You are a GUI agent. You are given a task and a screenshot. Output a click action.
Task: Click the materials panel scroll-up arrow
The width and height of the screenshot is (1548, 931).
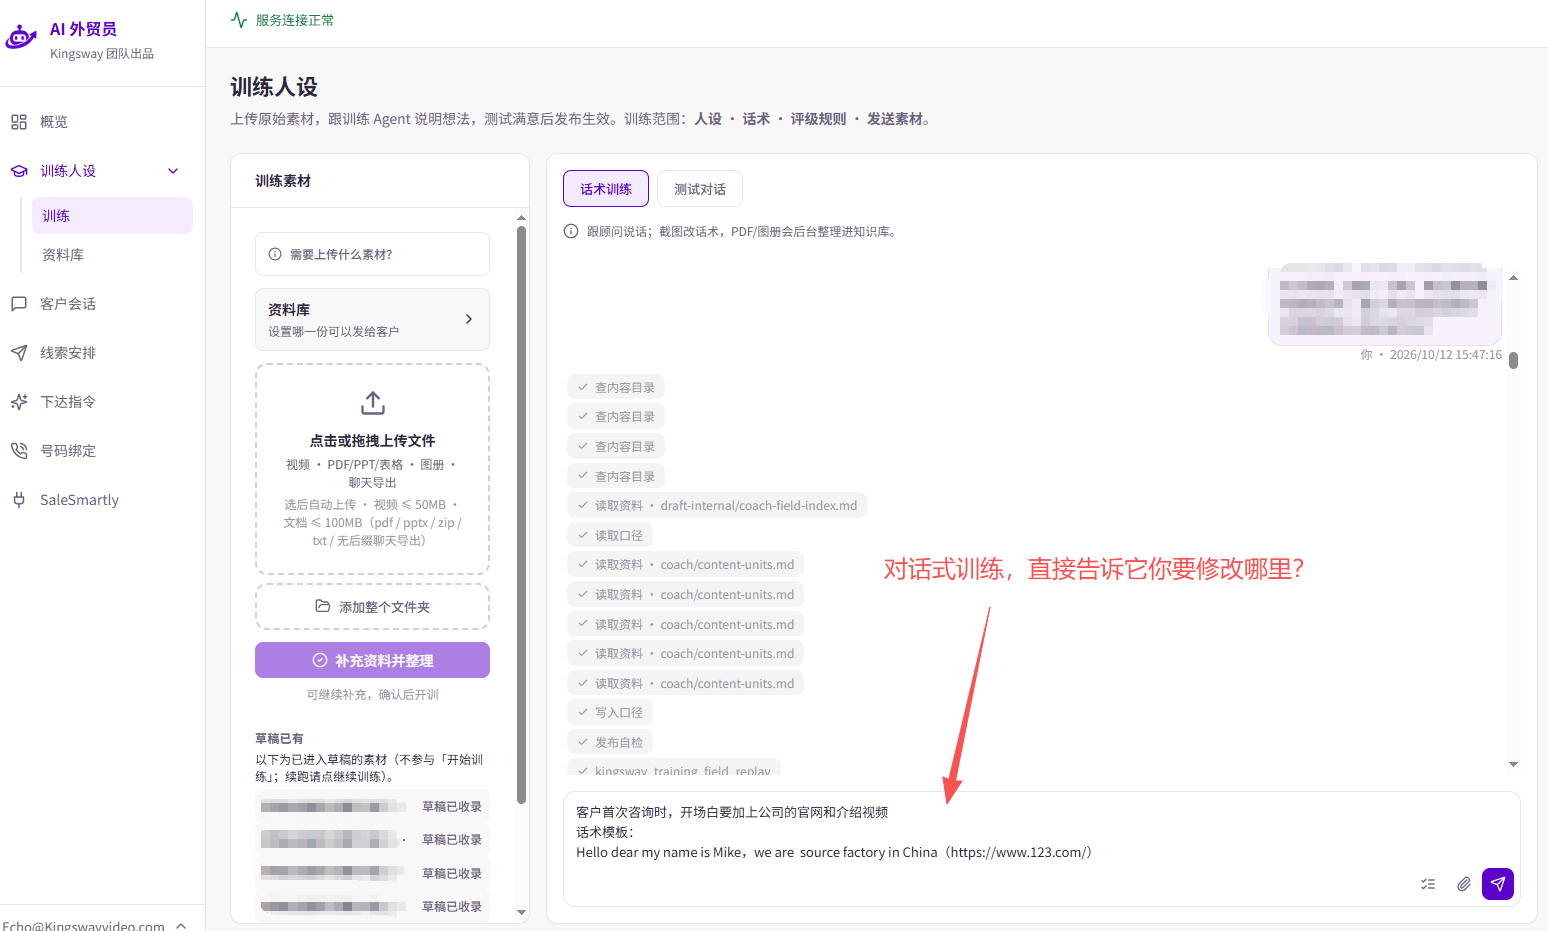pyautogui.click(x=521, y=217)
